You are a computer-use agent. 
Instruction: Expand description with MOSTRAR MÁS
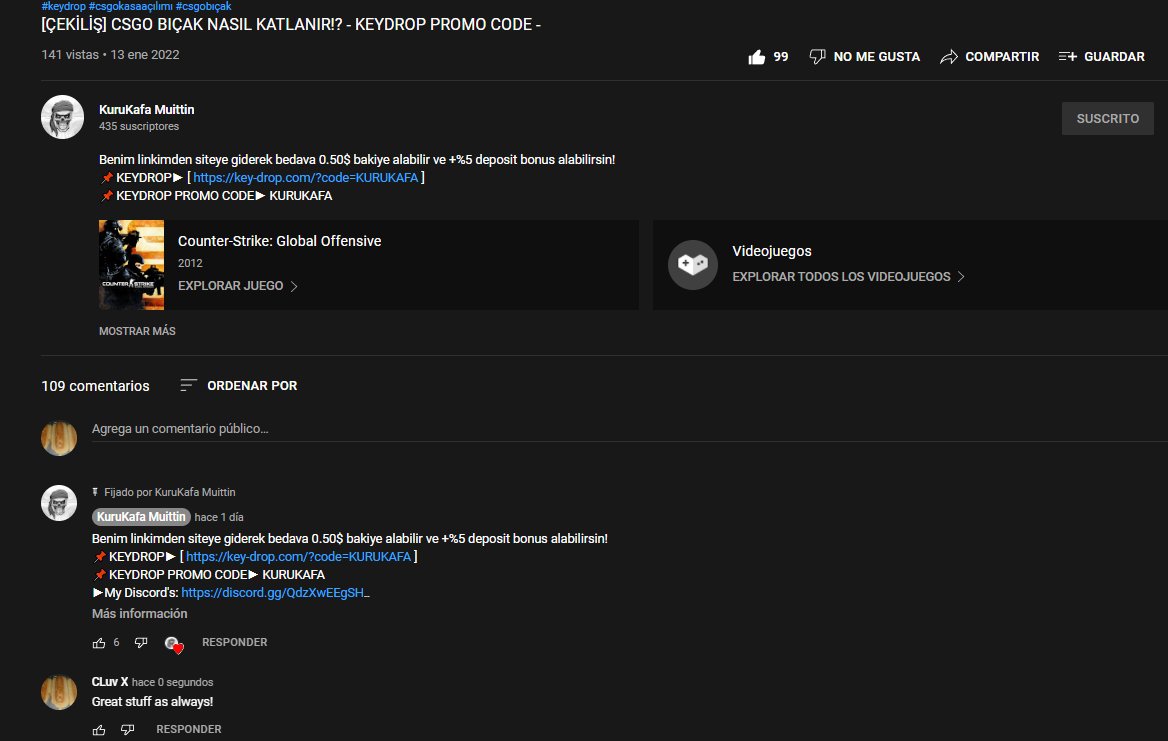click(137, 331)
